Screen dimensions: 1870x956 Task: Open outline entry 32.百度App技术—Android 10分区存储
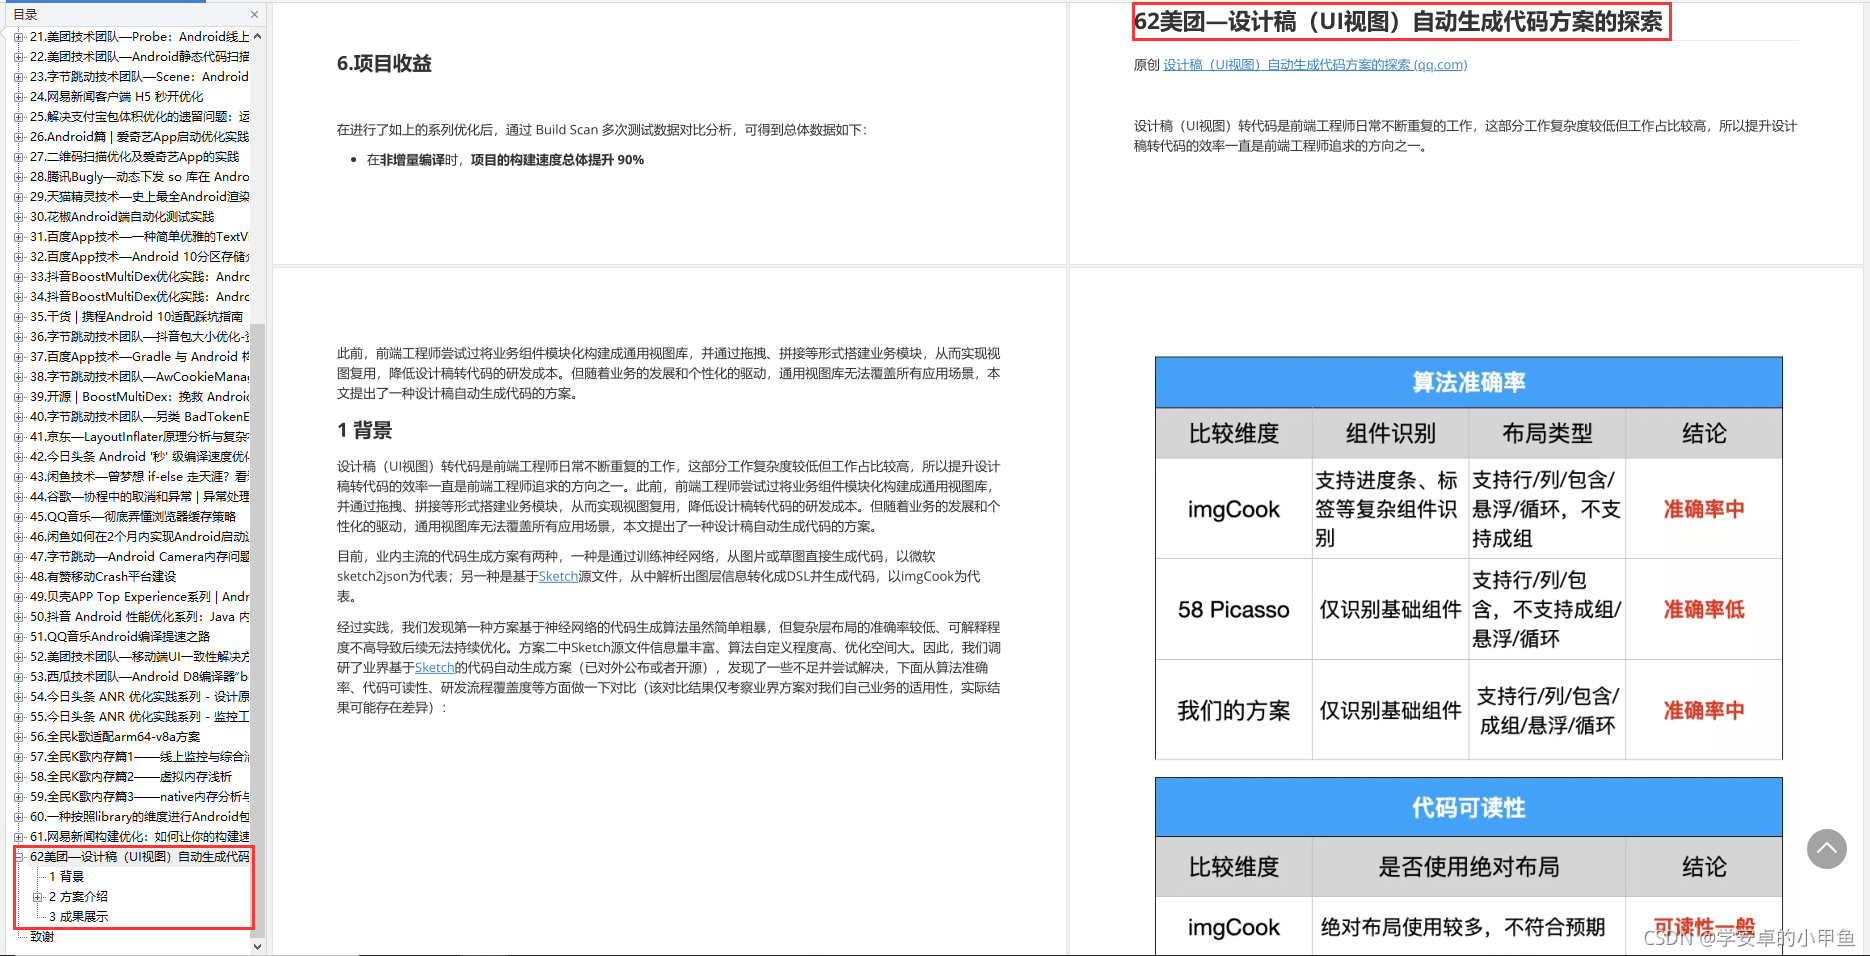[139, 257]
